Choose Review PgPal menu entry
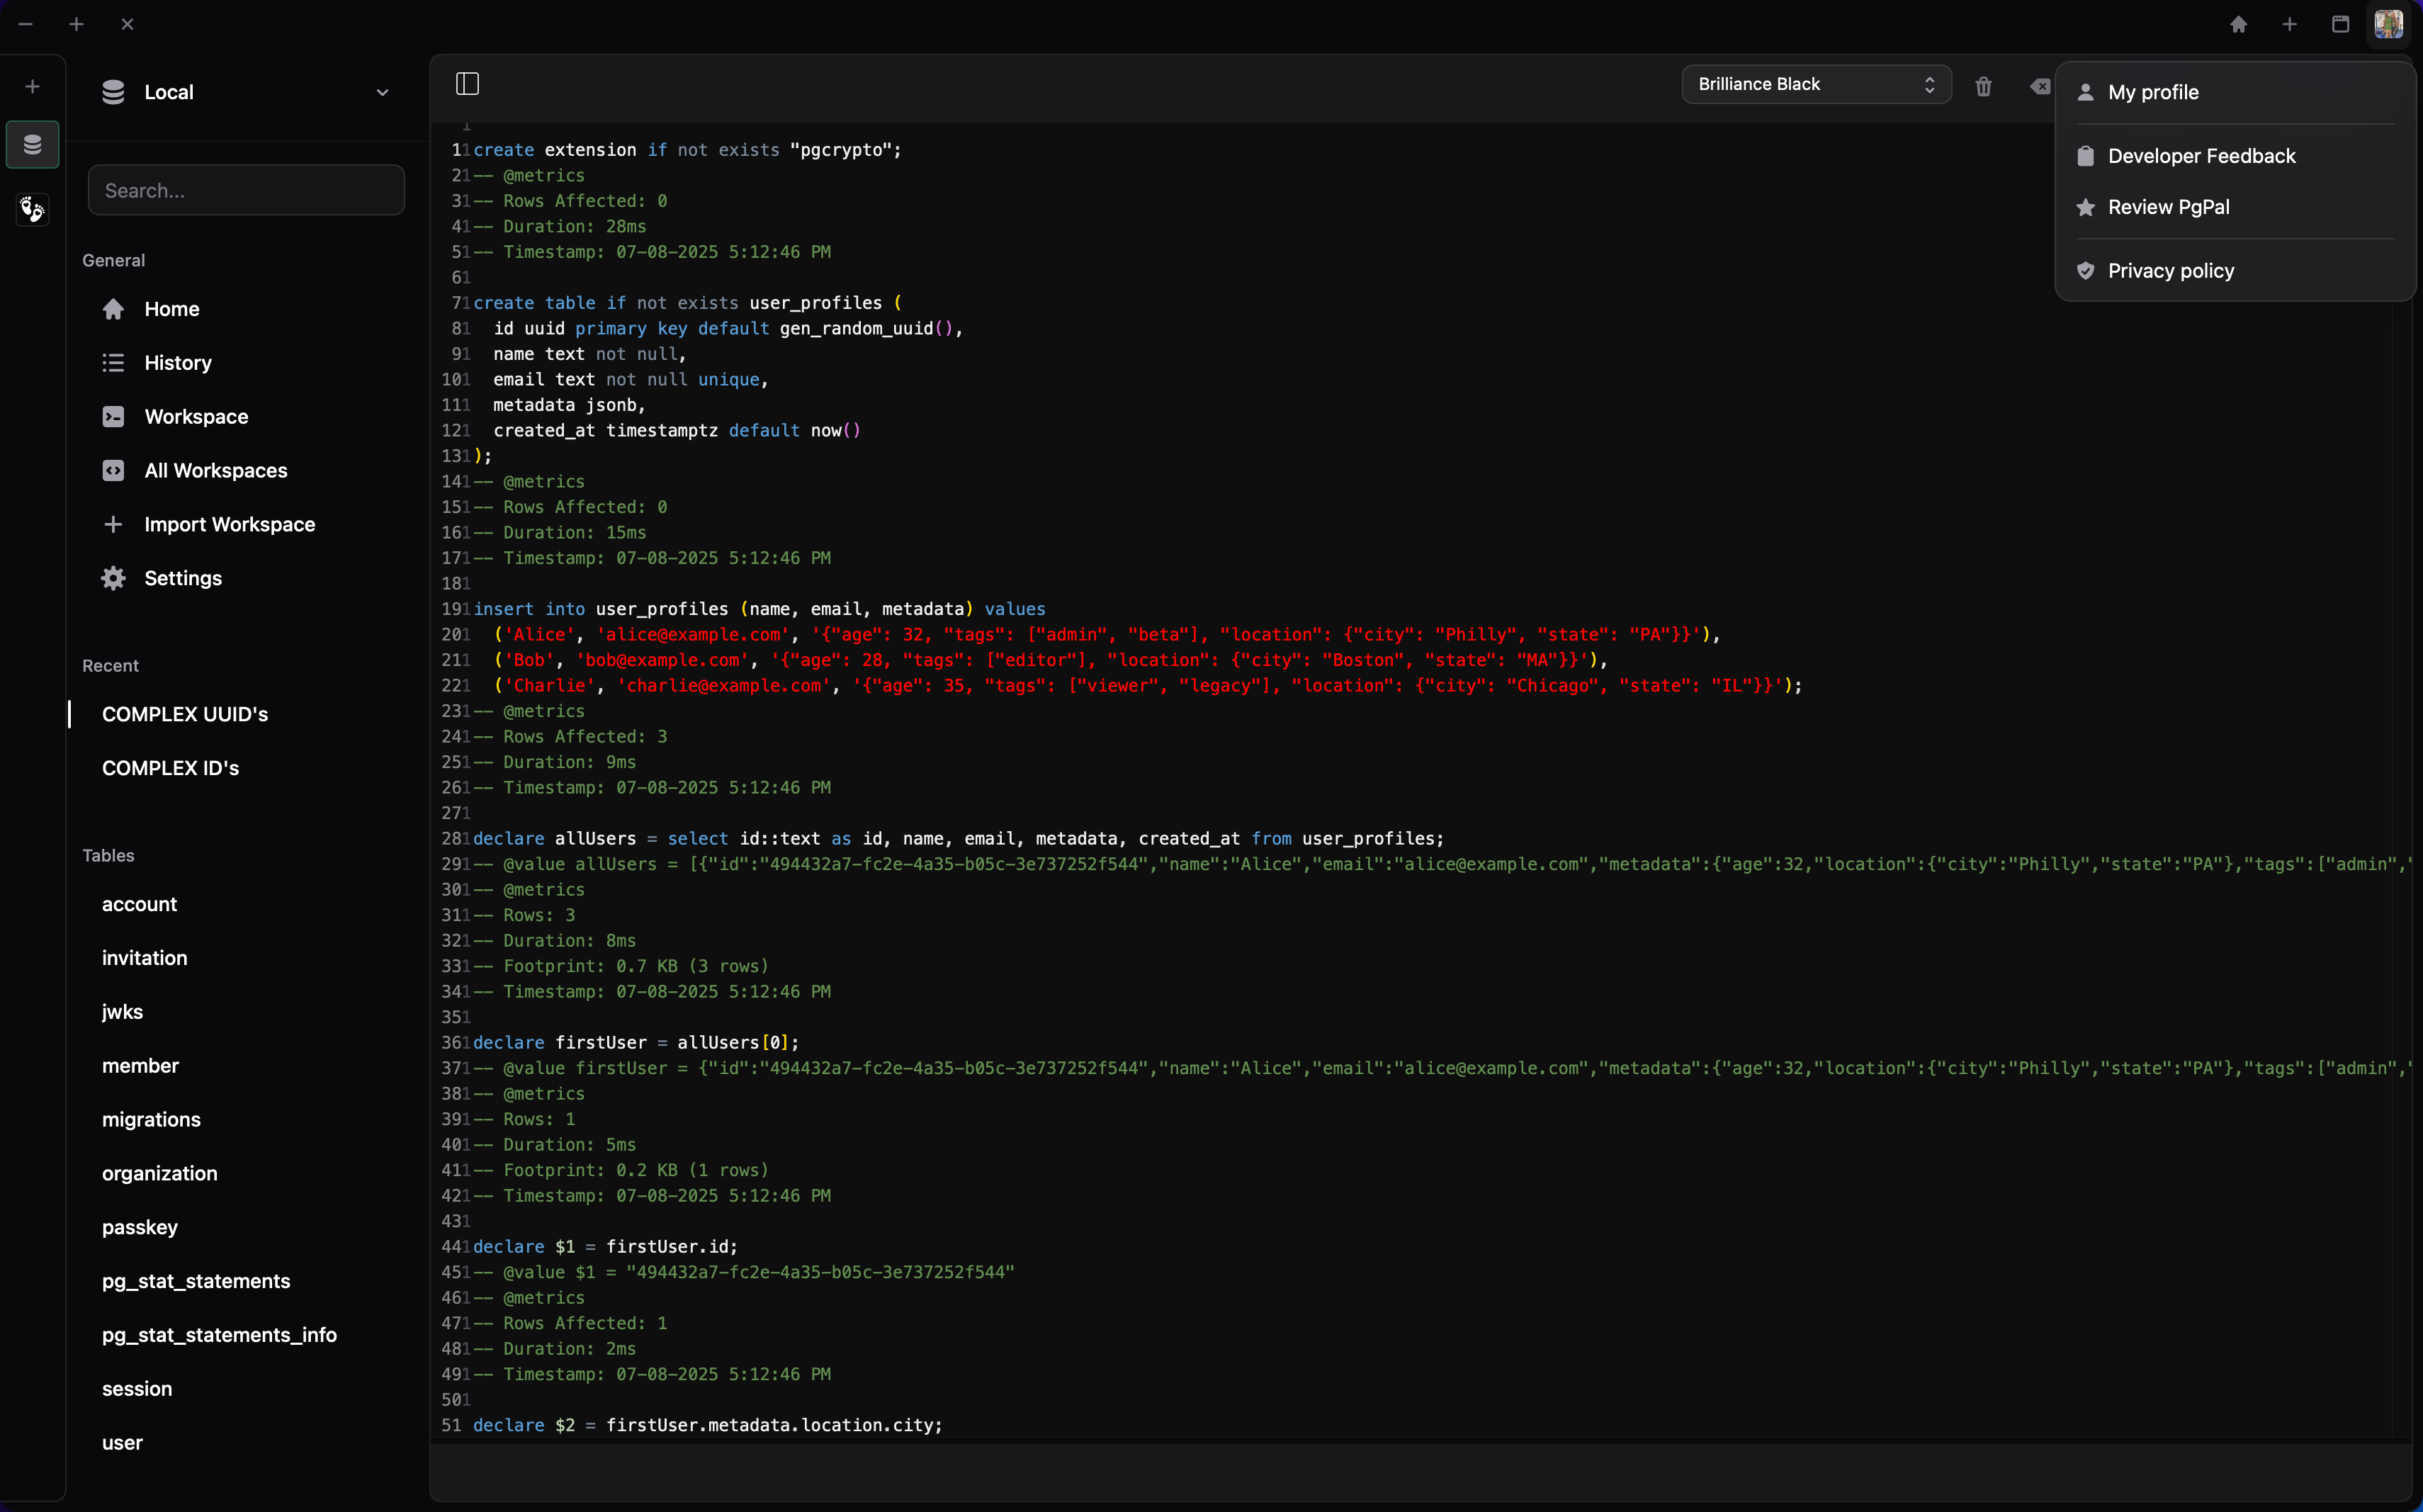2423x1512 pixels. 2235,207
